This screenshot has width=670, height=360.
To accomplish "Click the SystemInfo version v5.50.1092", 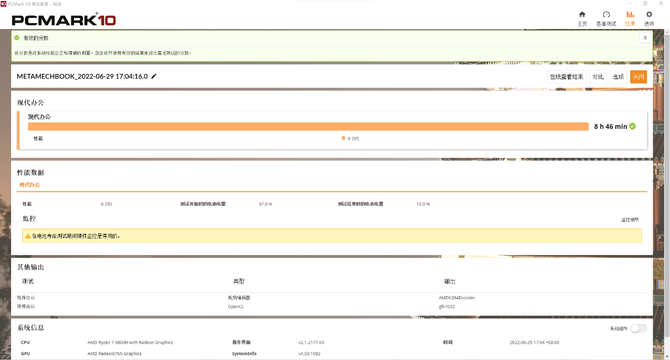I will tap(309, 354).
